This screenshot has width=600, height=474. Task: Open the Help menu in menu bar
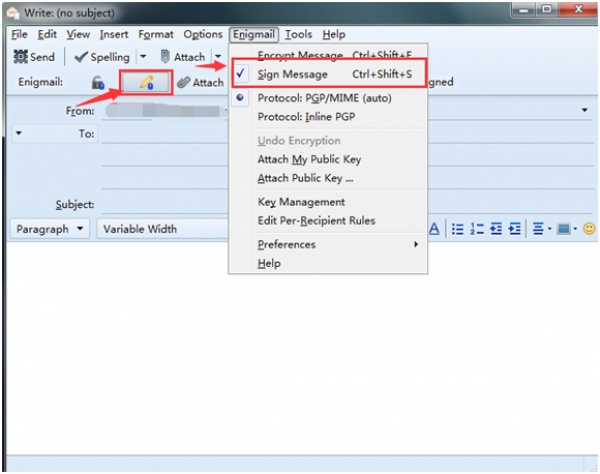tap(334, 34)
